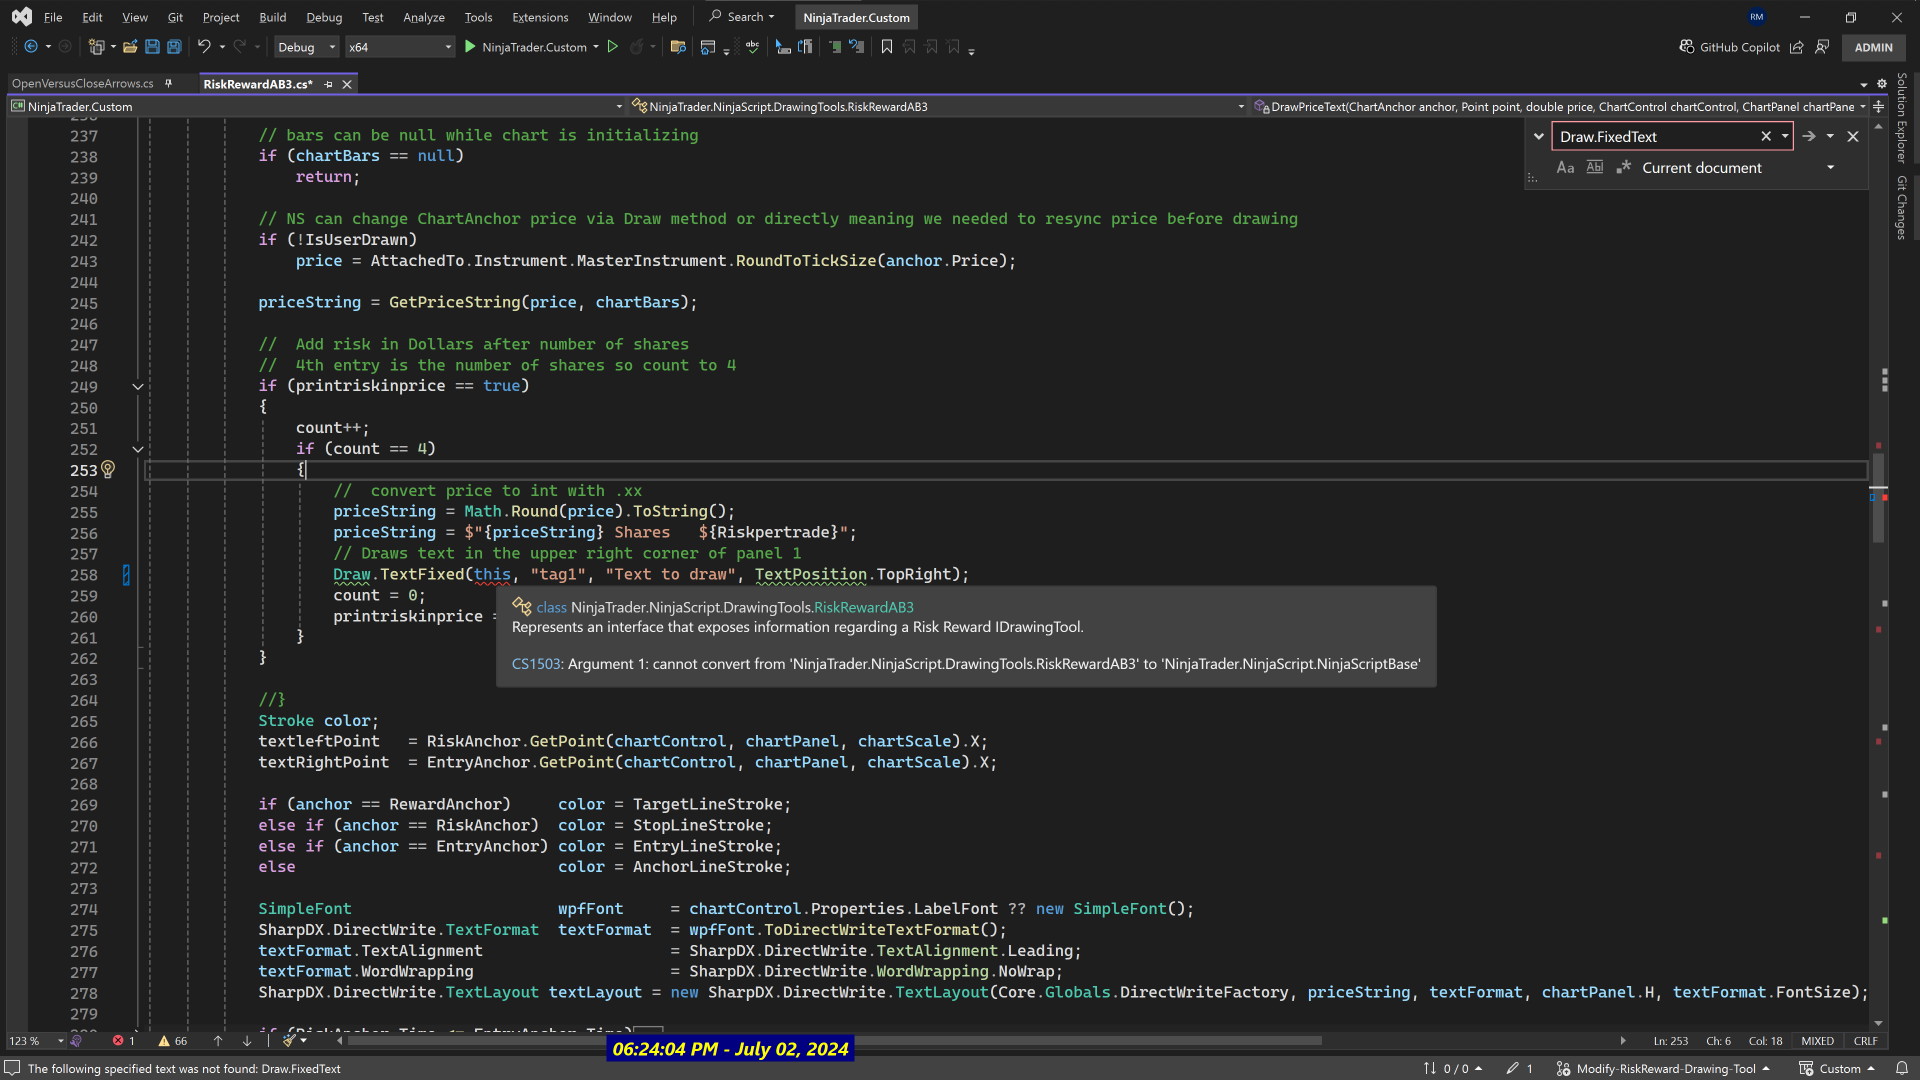Viewport: 1920px width, 1080px height.
Task: Open the Debug configuration dropdown
Action: click(306, 47)
